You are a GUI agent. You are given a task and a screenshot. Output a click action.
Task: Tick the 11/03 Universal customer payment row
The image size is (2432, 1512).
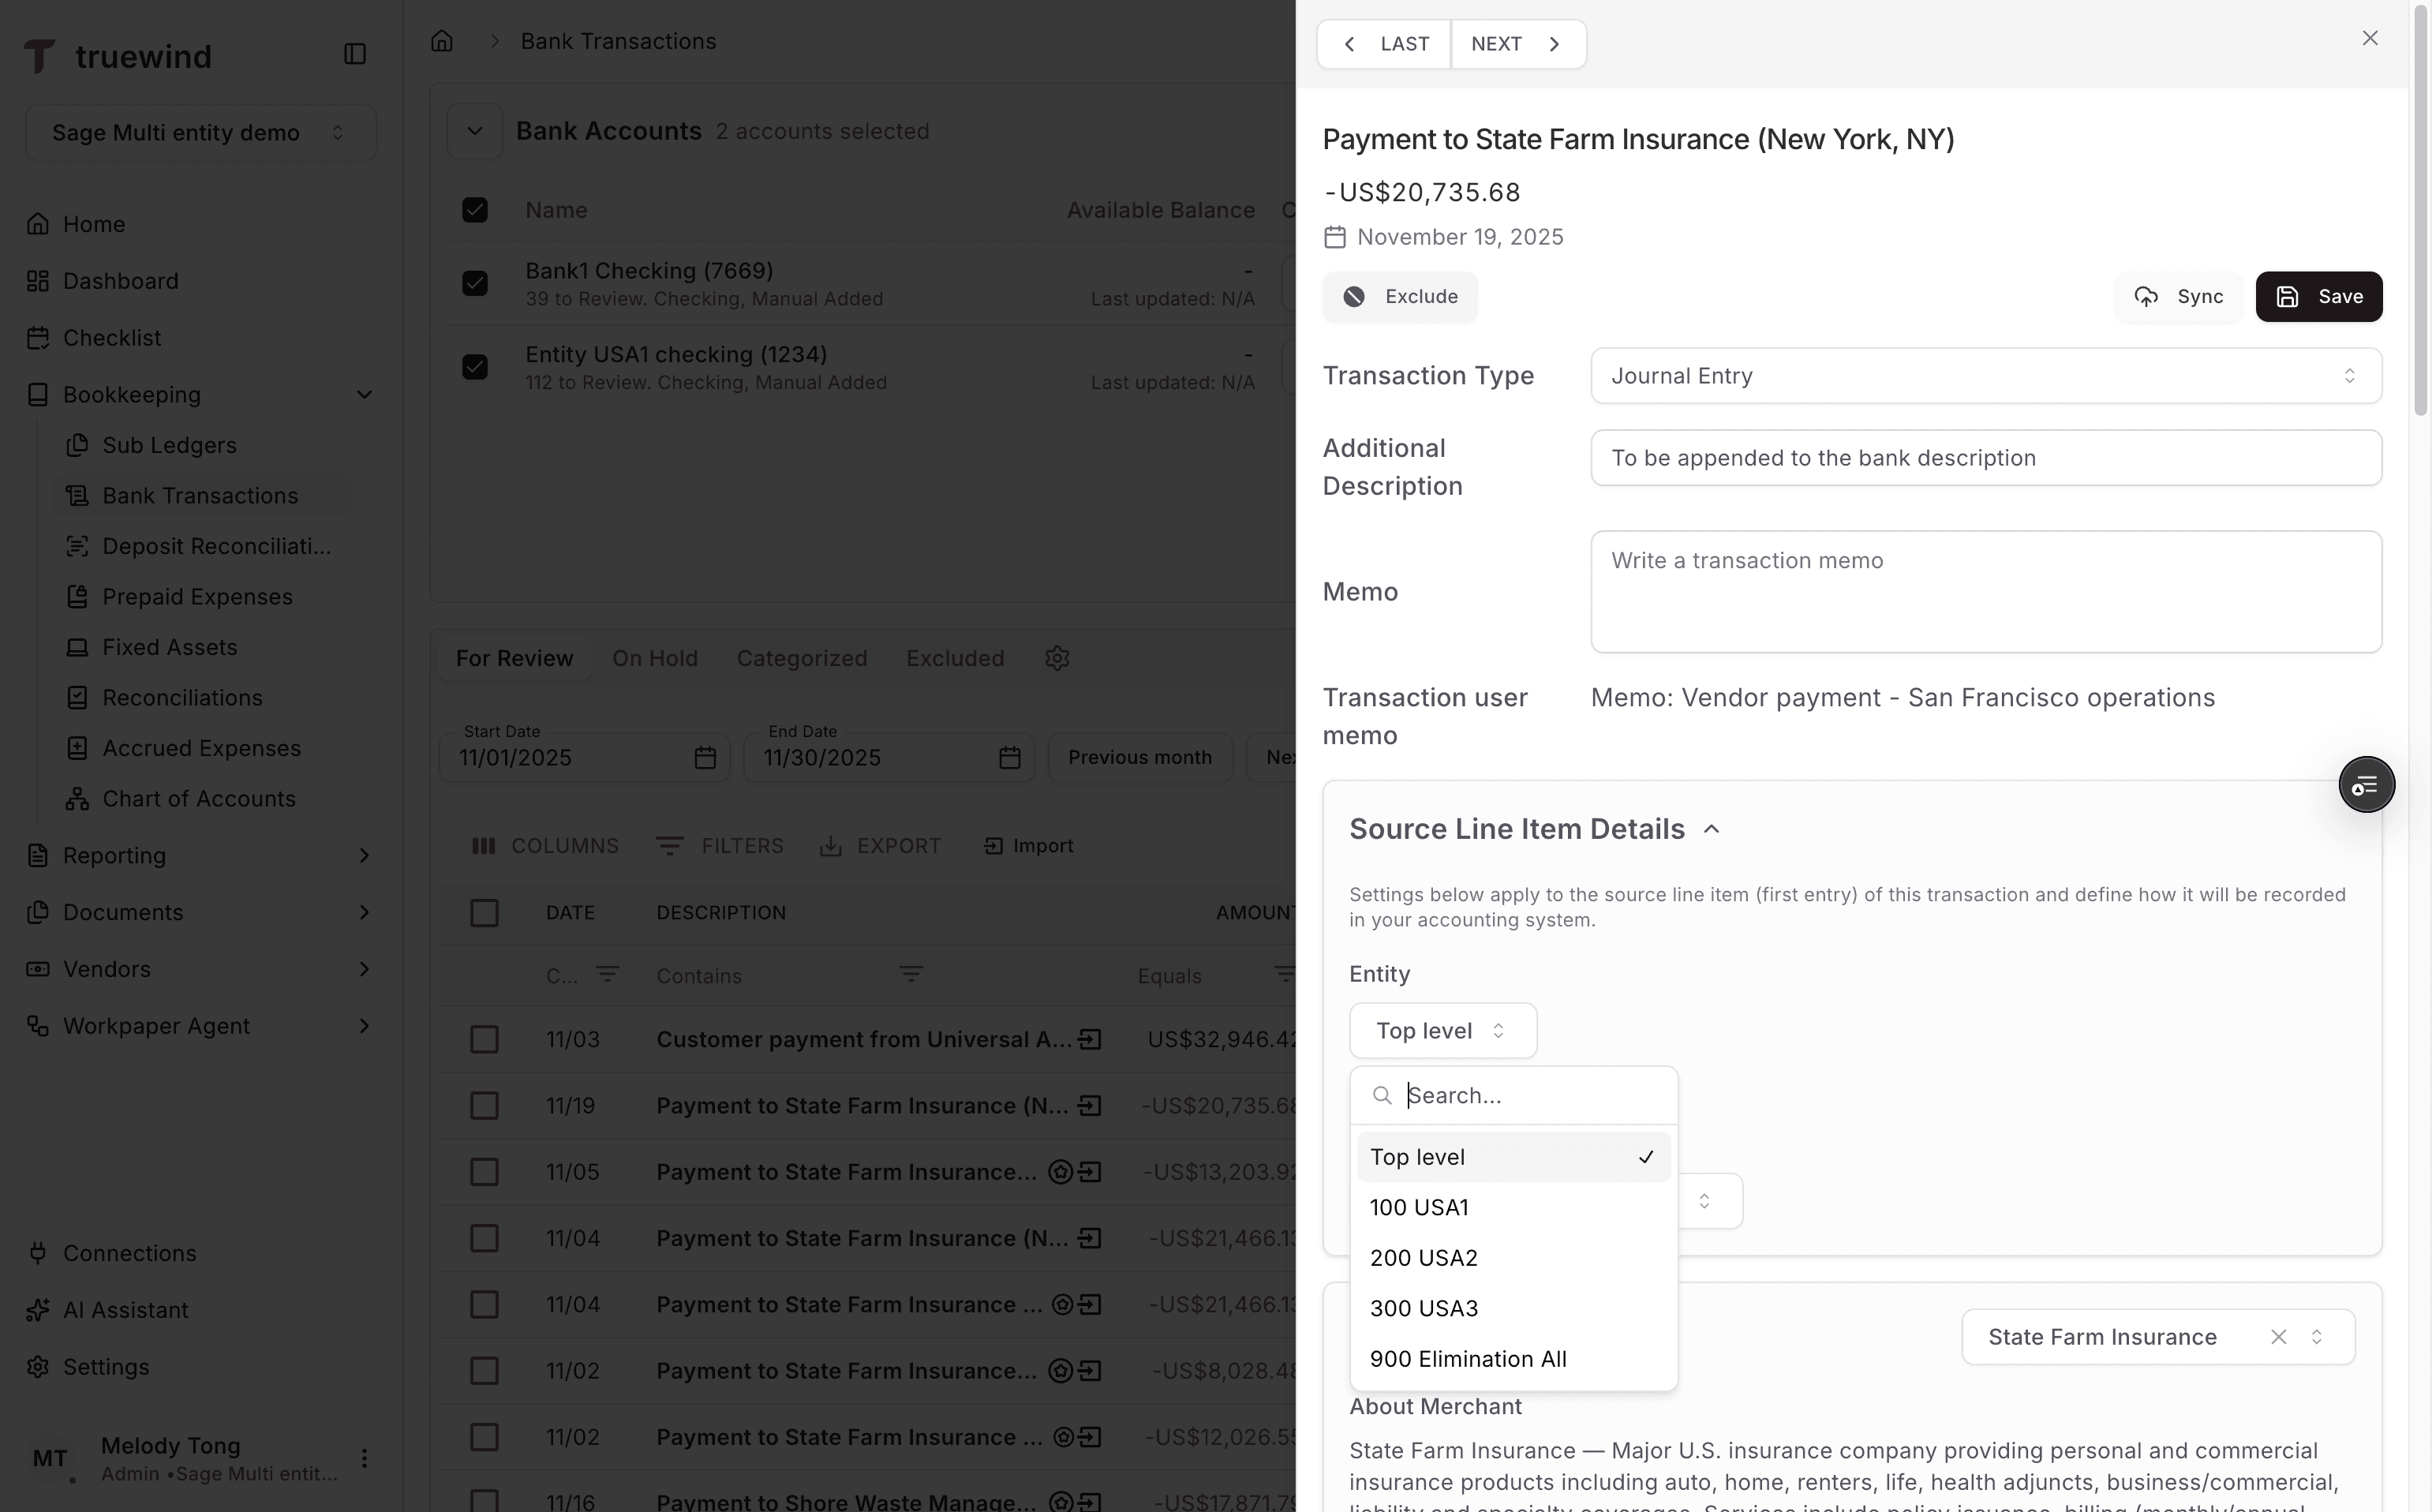(x=484, y=1039)
